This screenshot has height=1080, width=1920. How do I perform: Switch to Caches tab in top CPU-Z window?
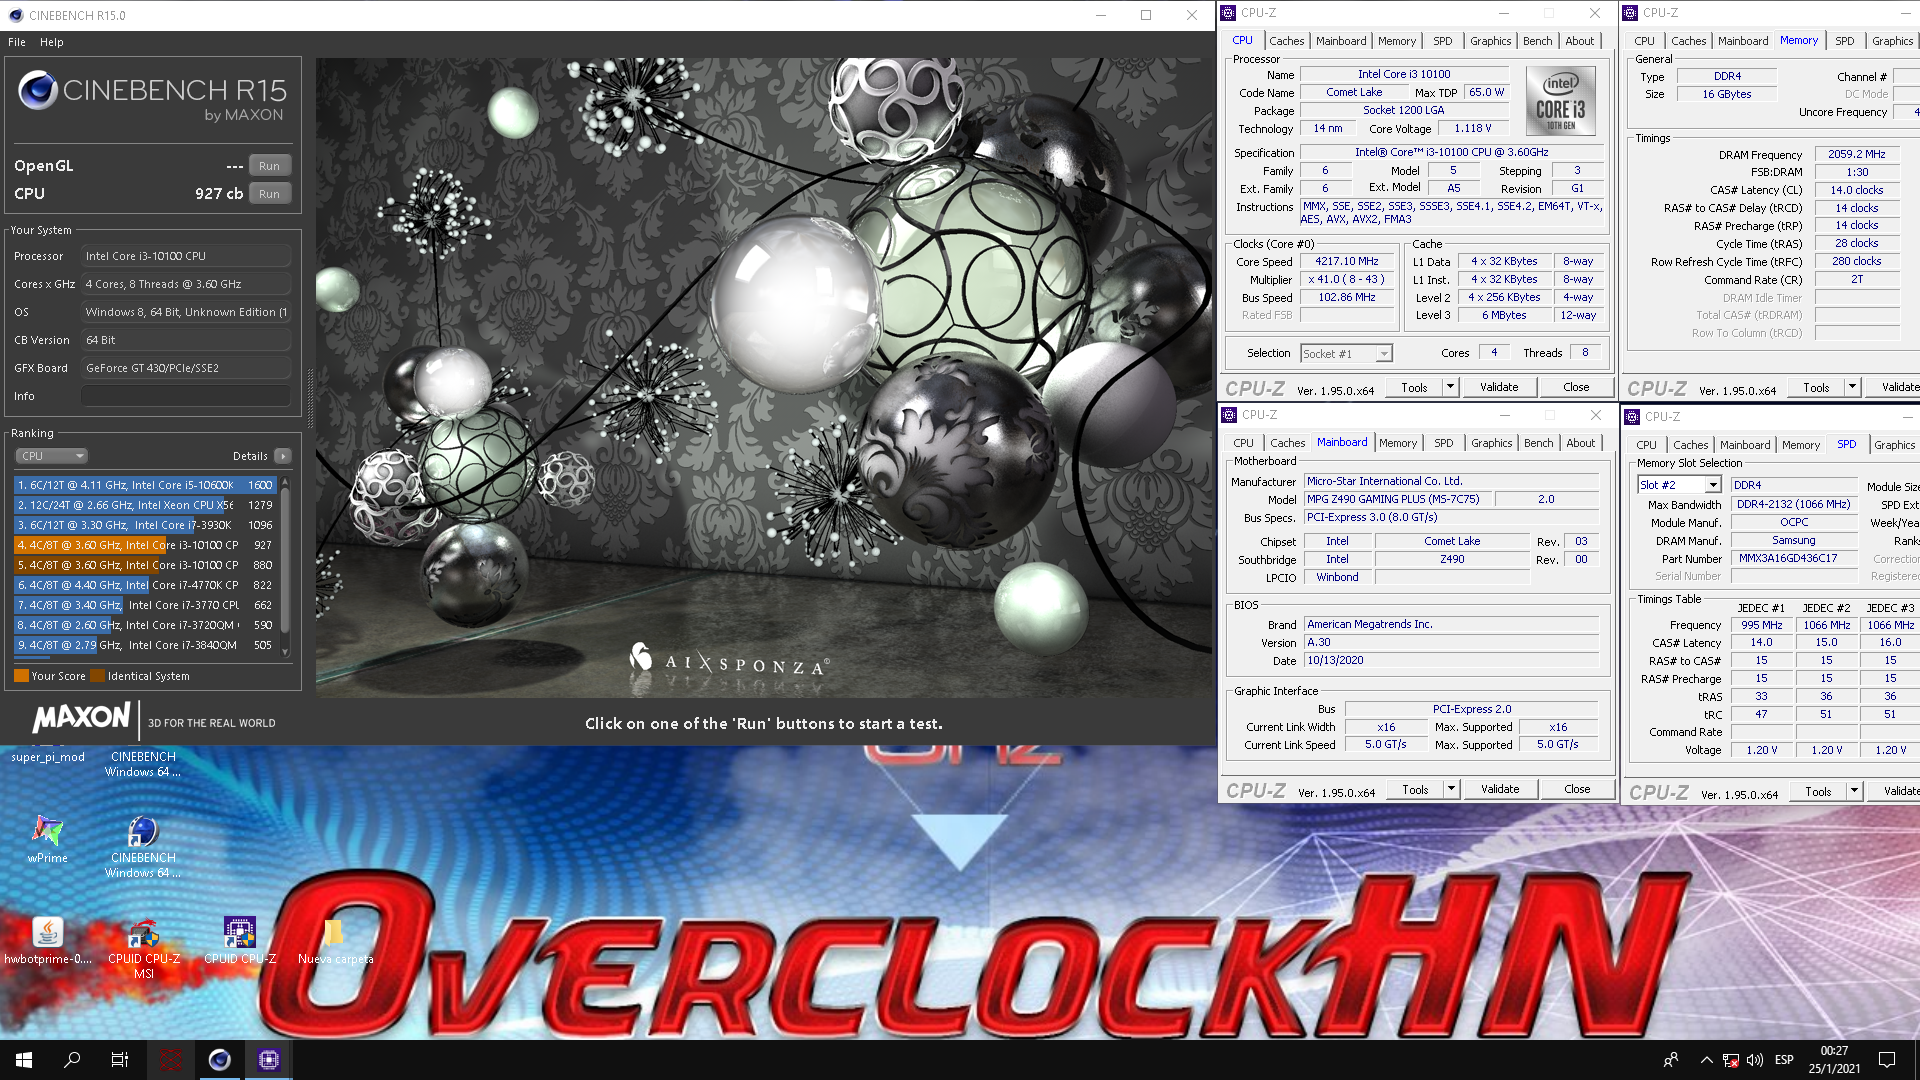[1286, 41]
